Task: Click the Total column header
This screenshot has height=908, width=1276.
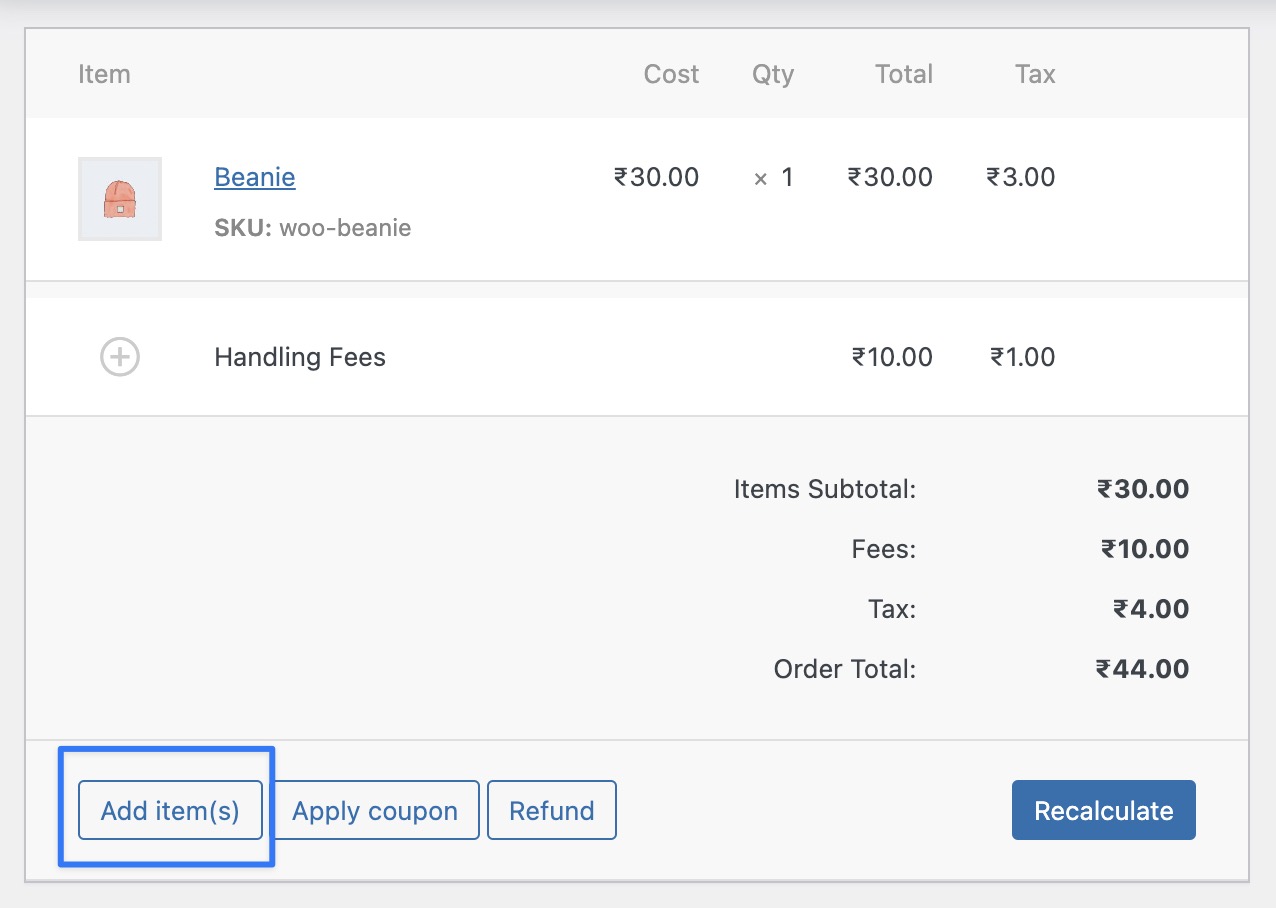Action: pos(904,74)
